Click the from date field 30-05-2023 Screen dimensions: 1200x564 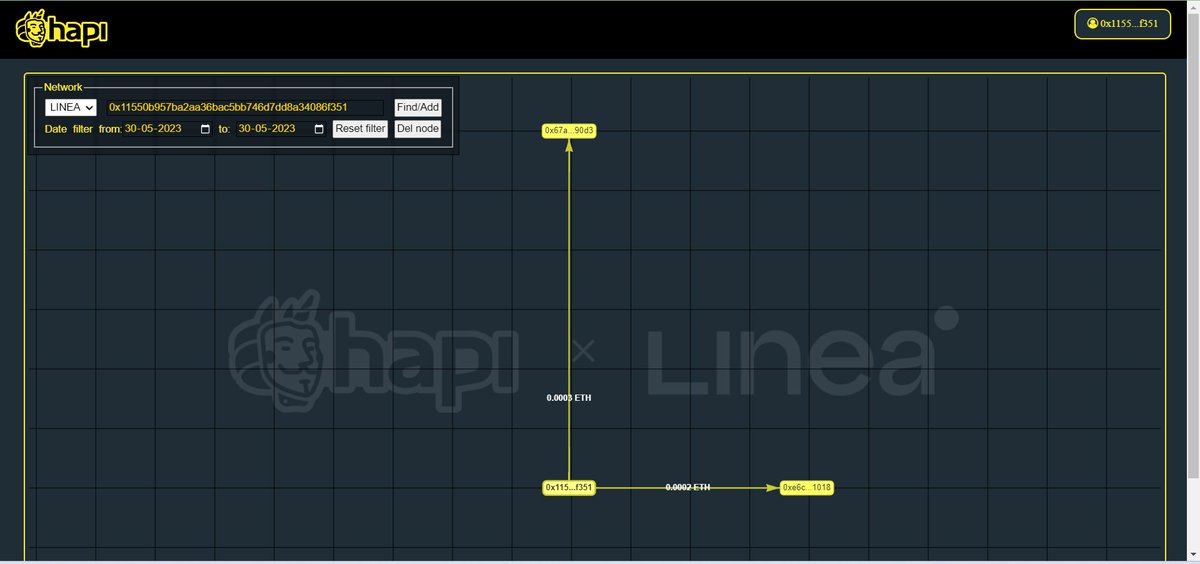[168, 129]
